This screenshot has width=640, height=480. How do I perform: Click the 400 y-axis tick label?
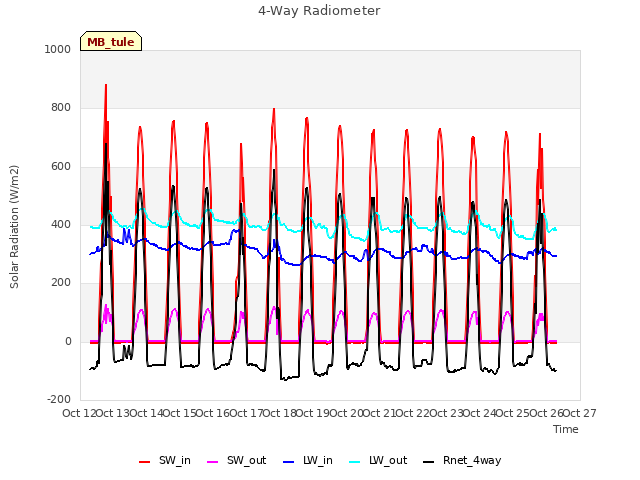pyautogui.click(x=61, y=224)
